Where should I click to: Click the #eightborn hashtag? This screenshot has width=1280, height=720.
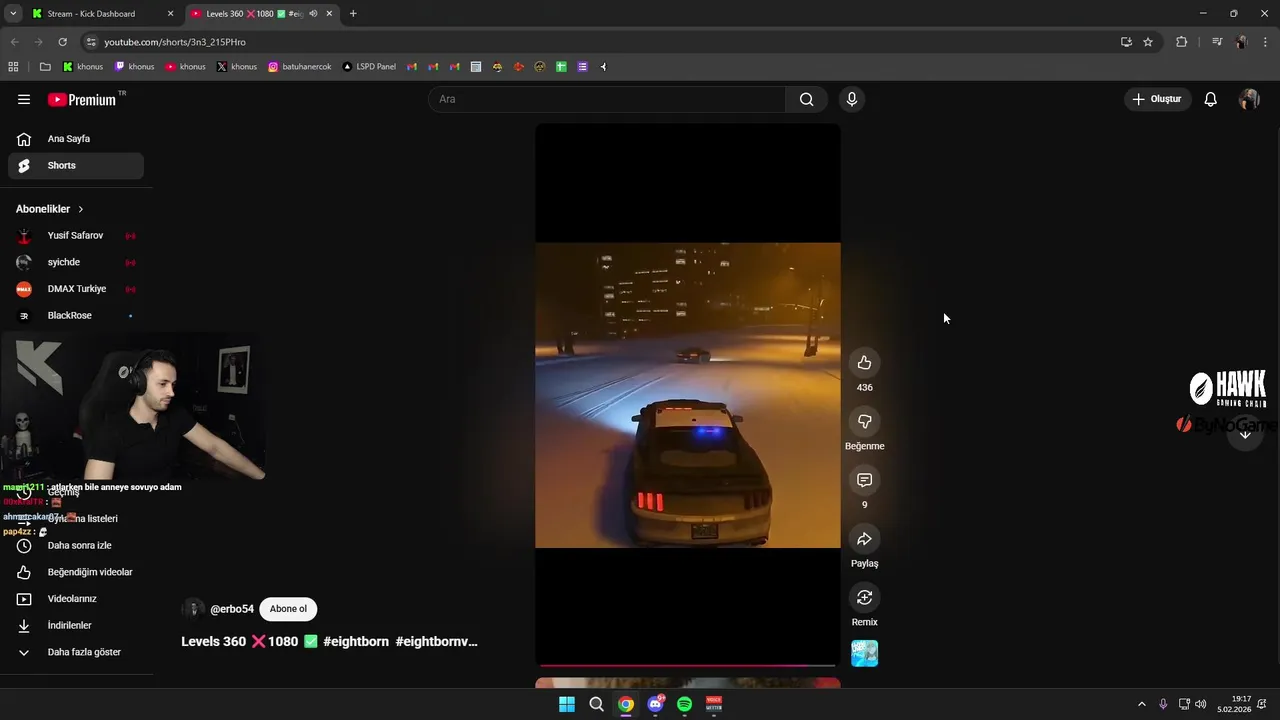click(356, 642)
